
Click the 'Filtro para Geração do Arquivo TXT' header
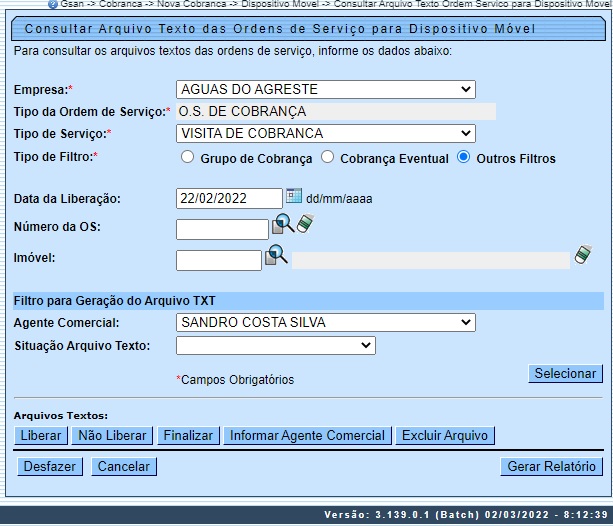308,301
